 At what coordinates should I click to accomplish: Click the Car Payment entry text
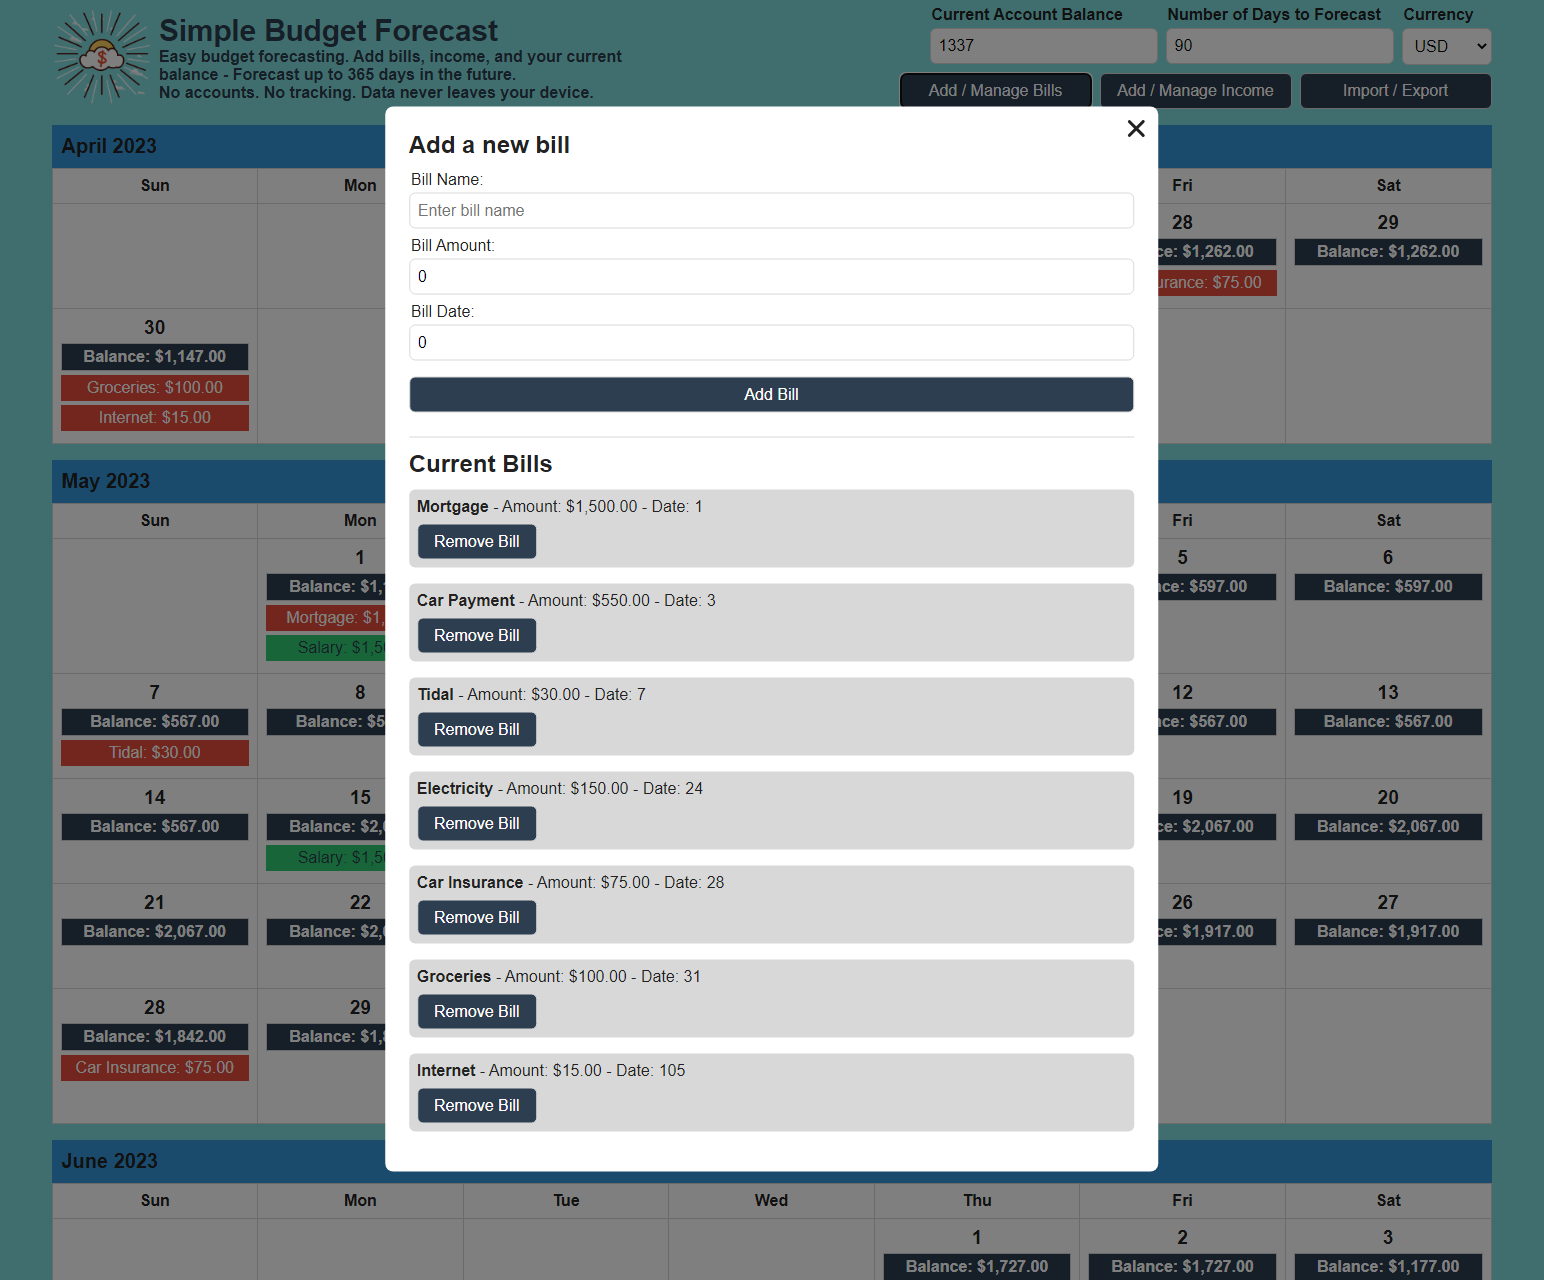coord(566,600)
